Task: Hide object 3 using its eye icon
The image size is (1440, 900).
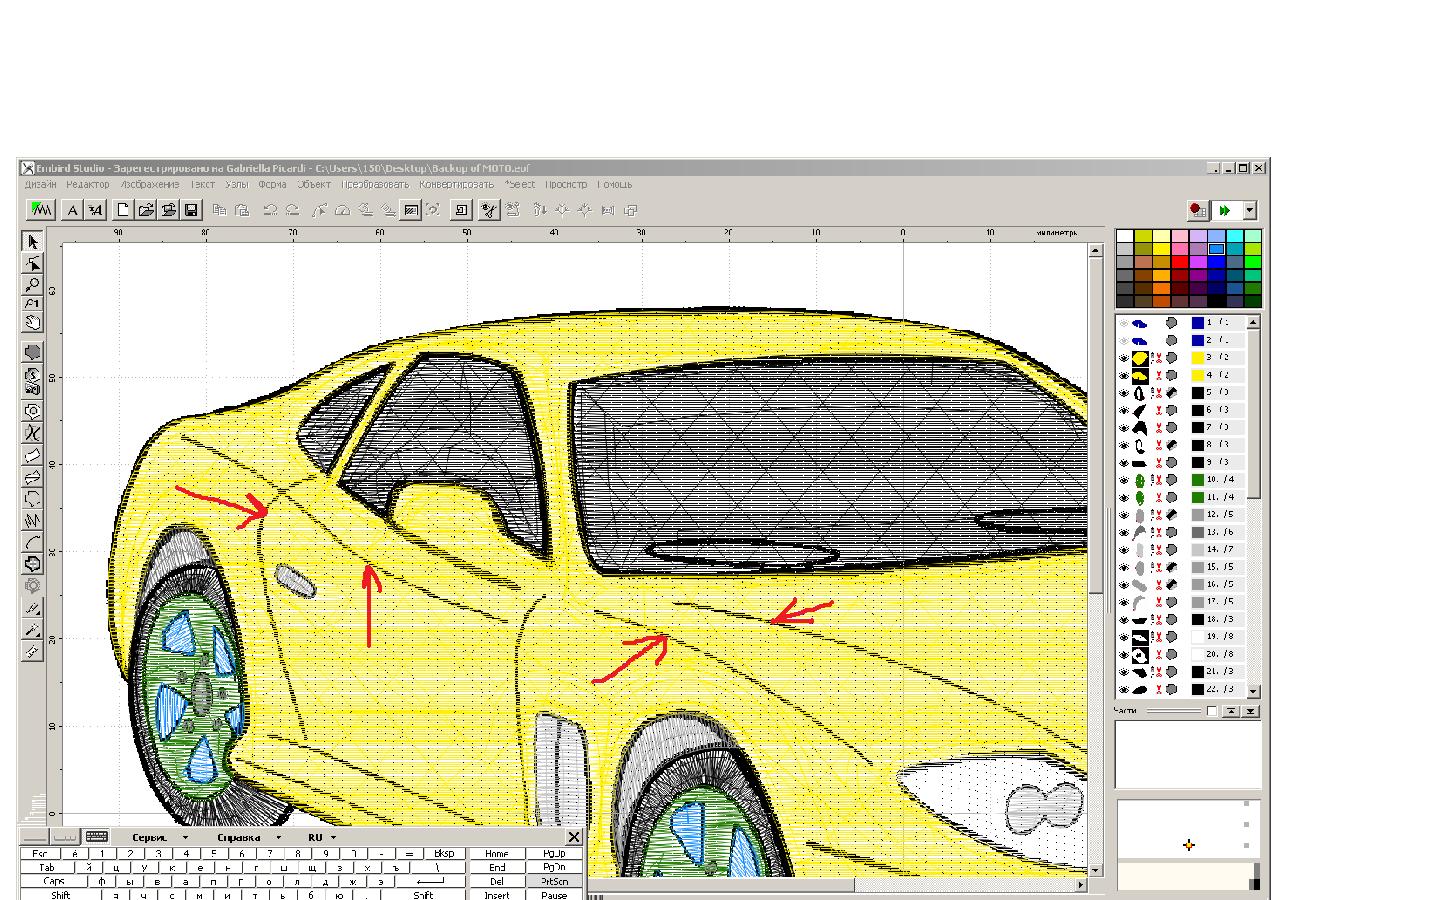Action: (x=1123, y=358)
